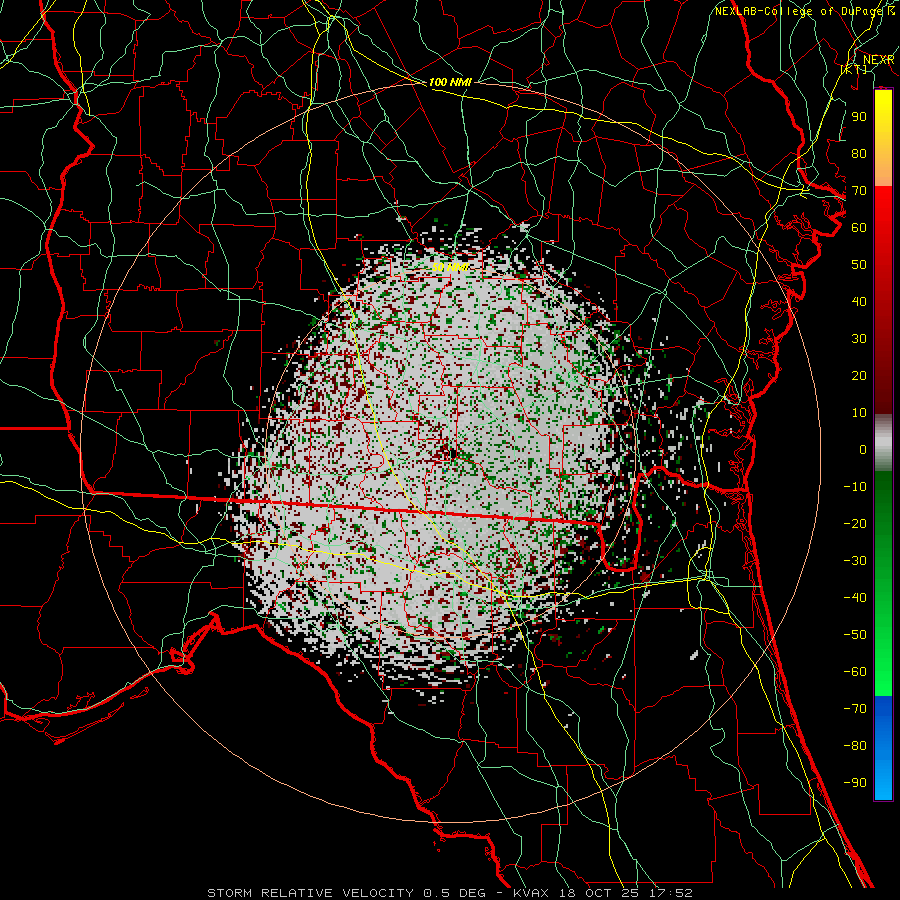Click the -90 value on the velocity scale
This screenshot has height=900, width=900.
[x=855, y=783]
